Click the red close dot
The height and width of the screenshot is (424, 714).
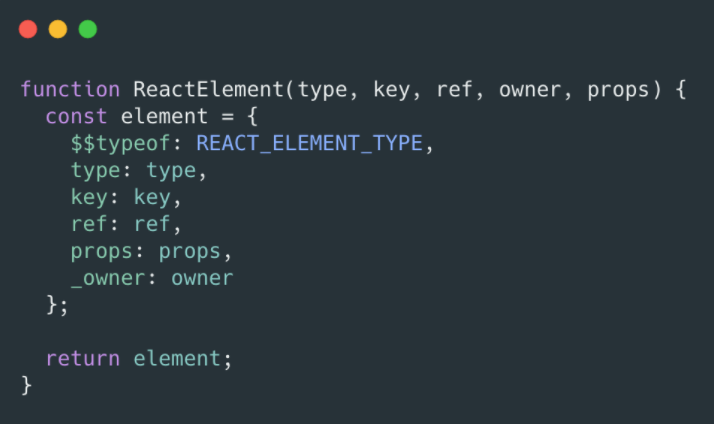click(27, 29)
